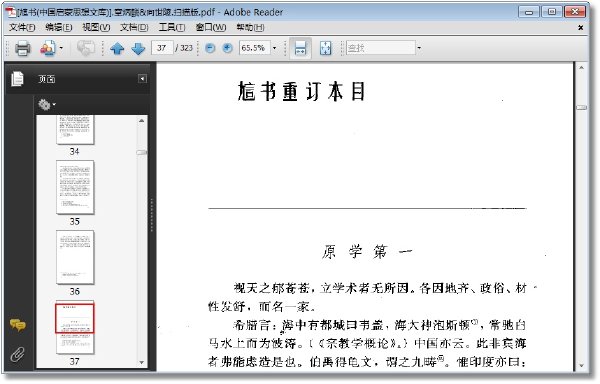This screenshot has width=600, height=384.
Task: Open the 编辑(E) menu
Action: (59, 28)
